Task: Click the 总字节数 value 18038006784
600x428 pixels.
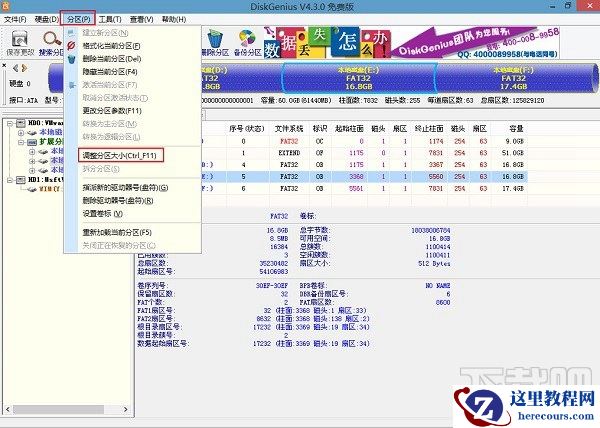Action: coord(431,230)
